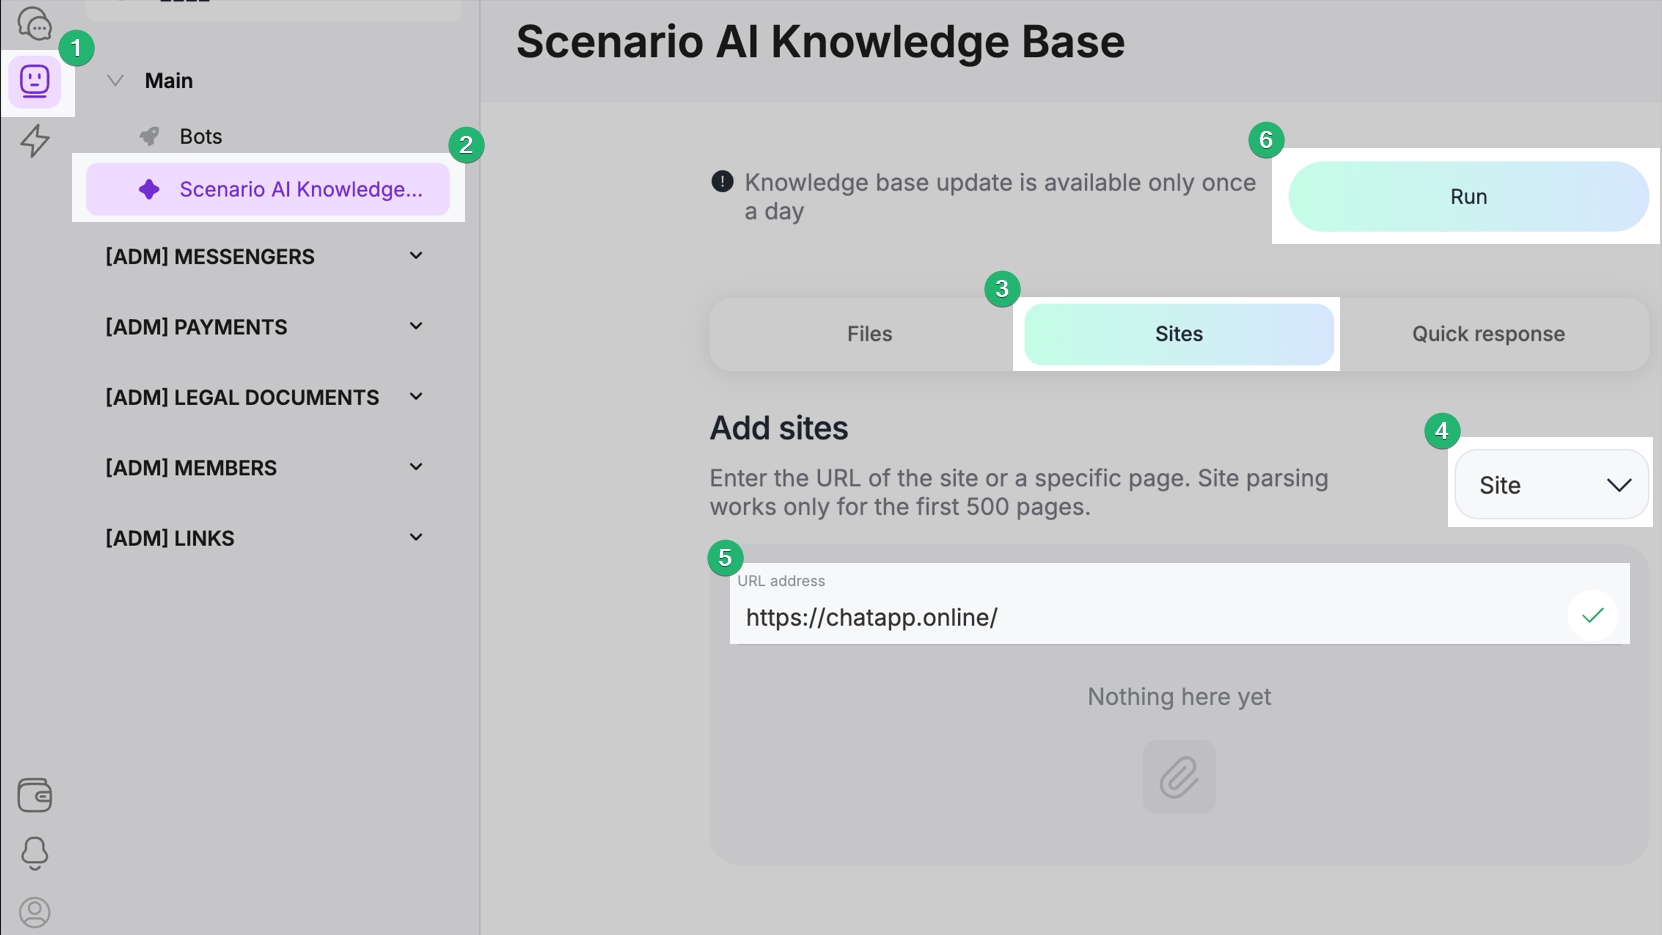Screen dimensions: 1662x935
Task: Open the lightning bolt automation icon
Action: 35,140
